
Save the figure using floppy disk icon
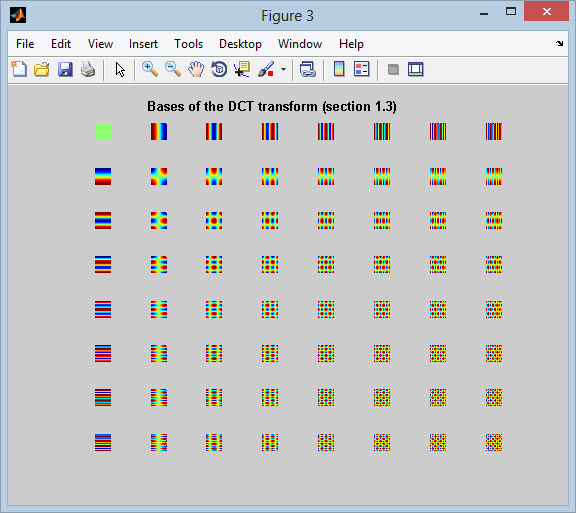(x=65, y=69)
